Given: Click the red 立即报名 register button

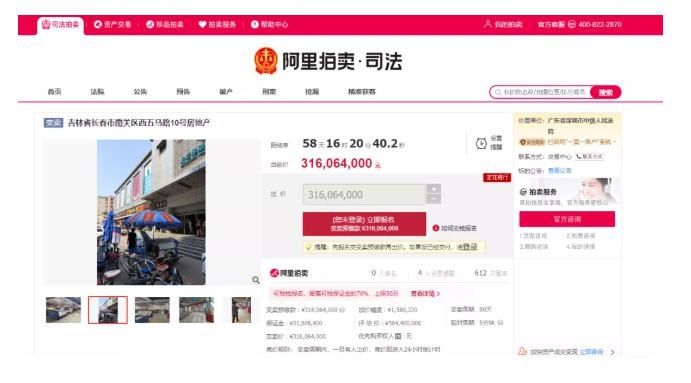Looking at the screenshot, I should (364, 223).
